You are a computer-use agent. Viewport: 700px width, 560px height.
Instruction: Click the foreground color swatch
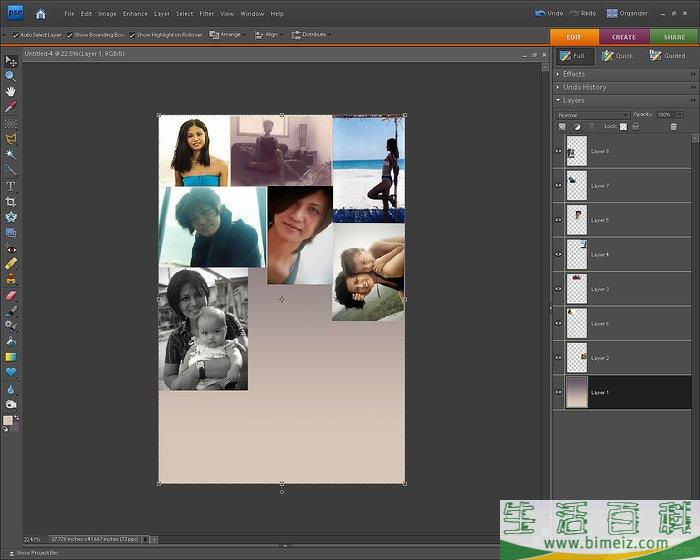tap(8, 420)
